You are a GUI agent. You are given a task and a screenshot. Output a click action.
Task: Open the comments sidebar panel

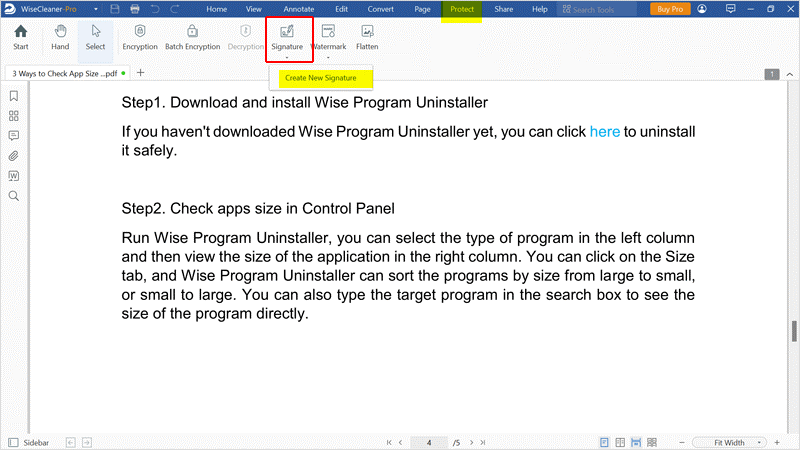pos(14,136)
